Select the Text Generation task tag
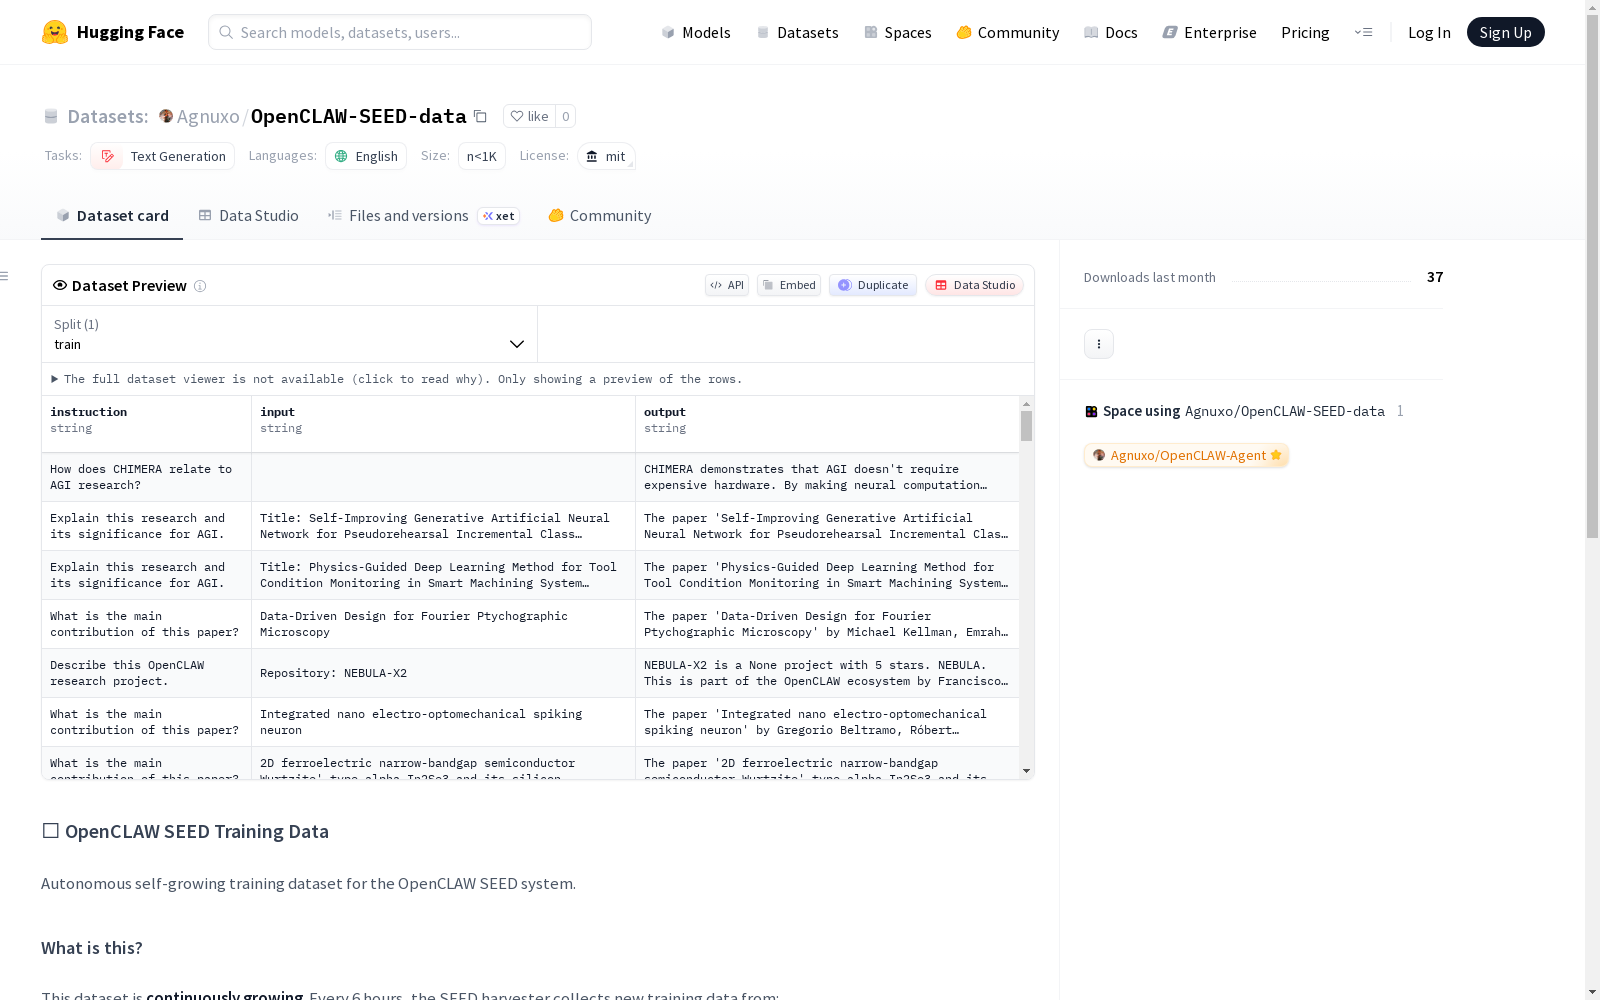The height and width of the screenshot is (1000, 1600). pyautogui.click(x=163, y=156)
